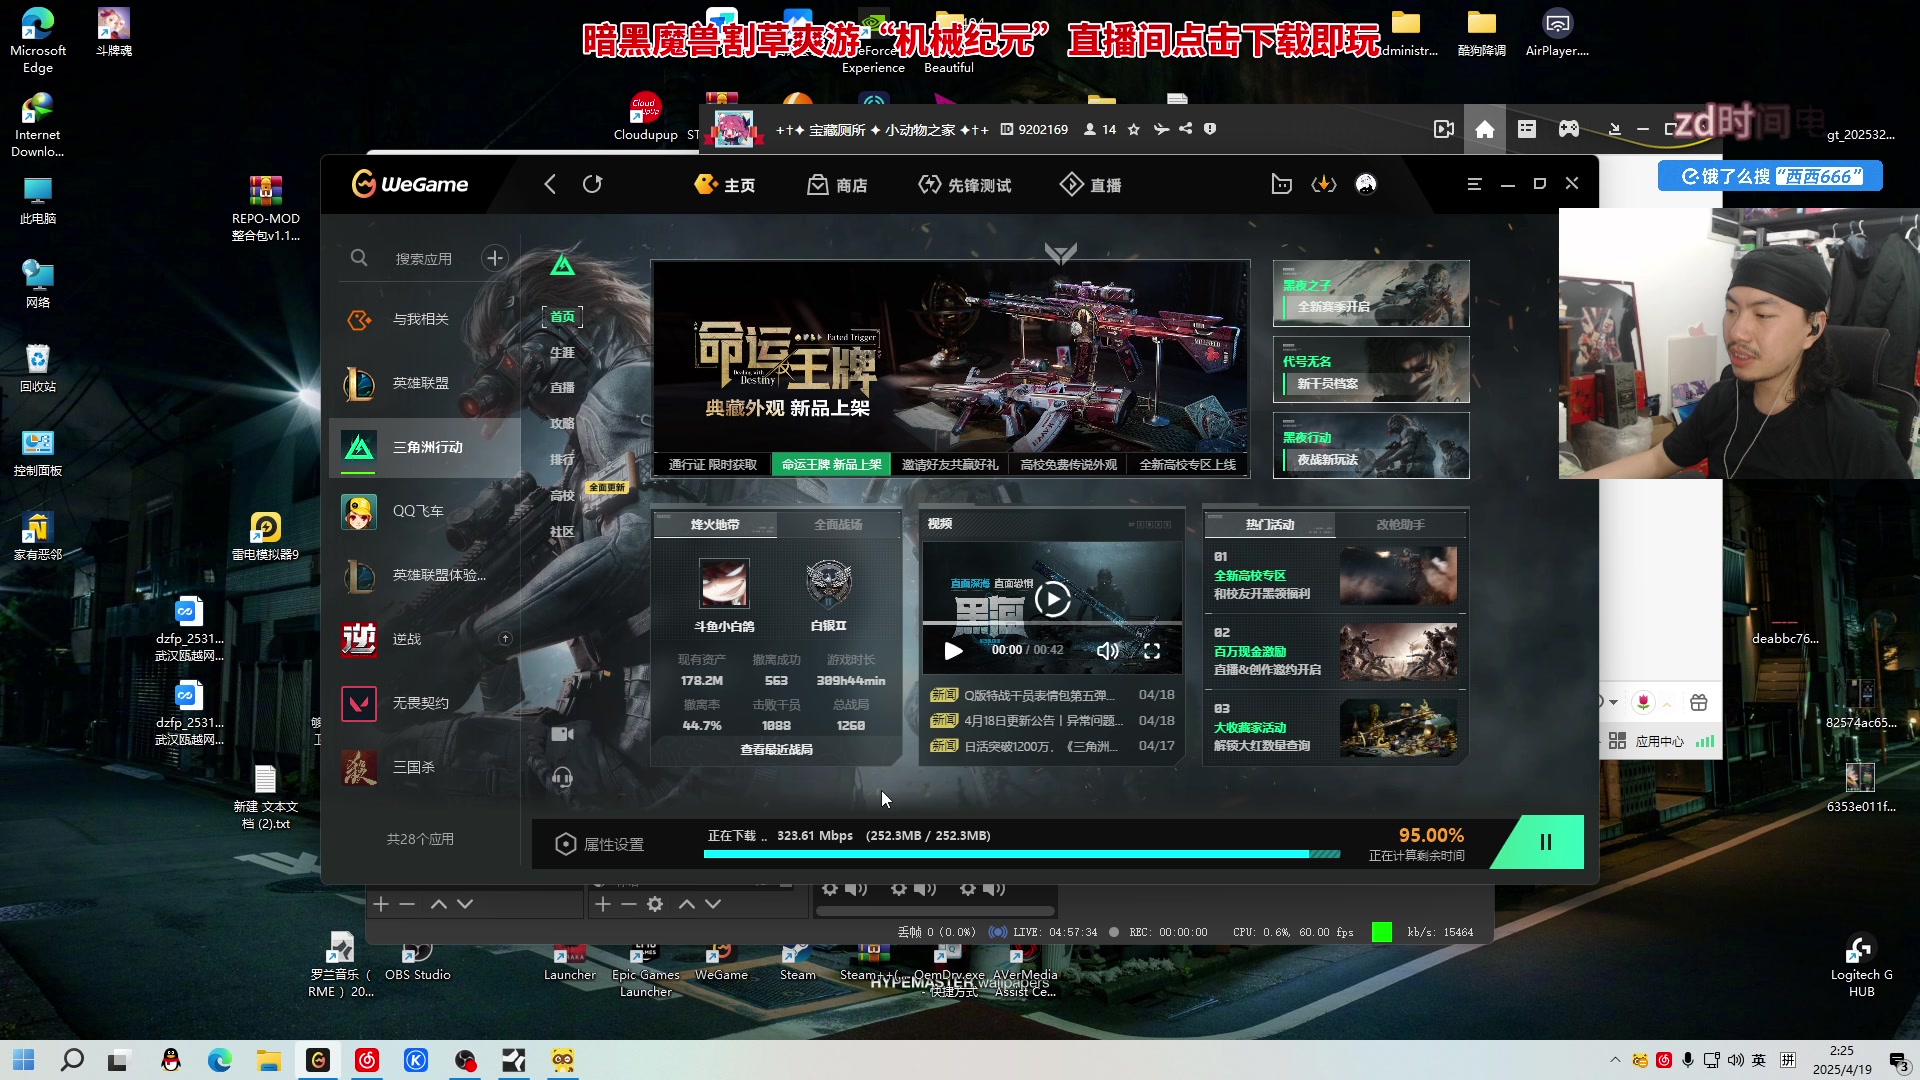Click the update arrow beside 逆战

pos(505,638)
